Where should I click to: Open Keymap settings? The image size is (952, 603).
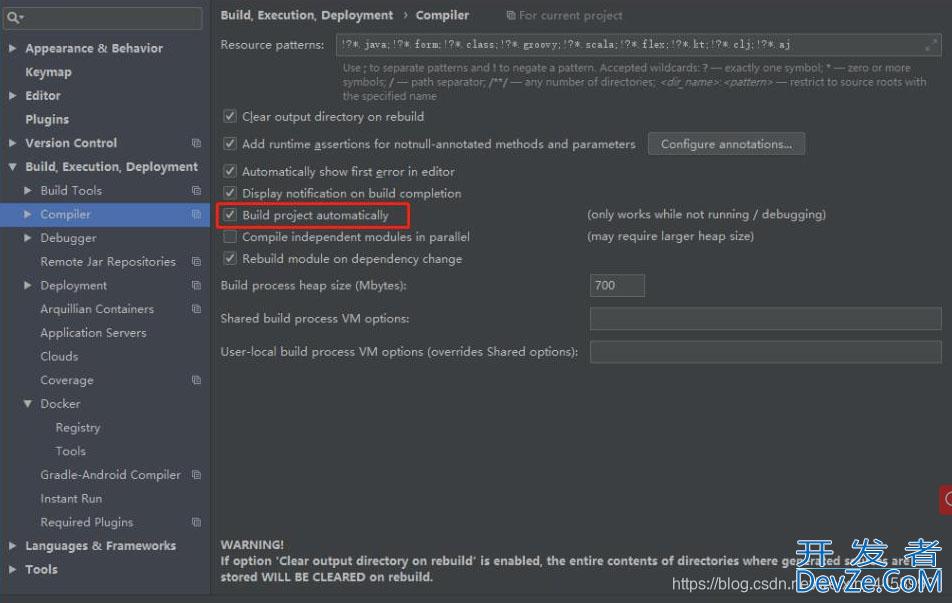48,72
